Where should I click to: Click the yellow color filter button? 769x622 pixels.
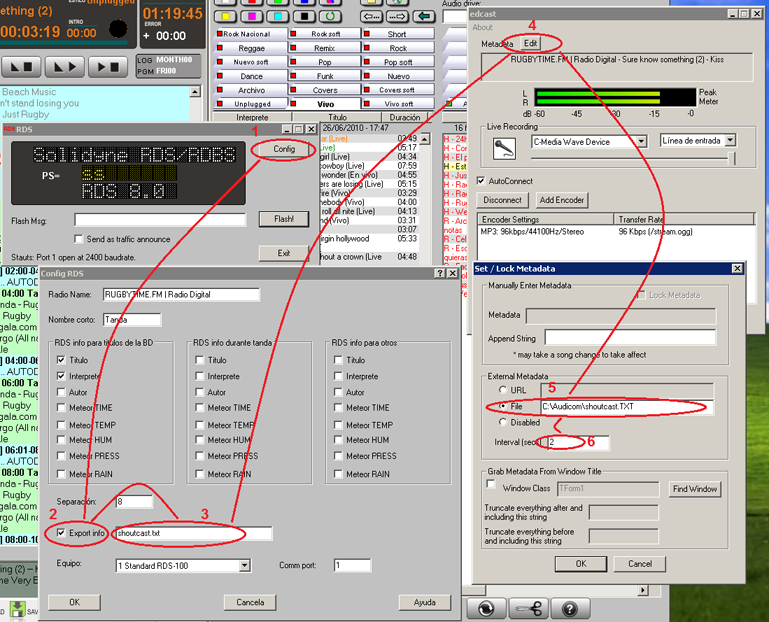pos(226,17)
